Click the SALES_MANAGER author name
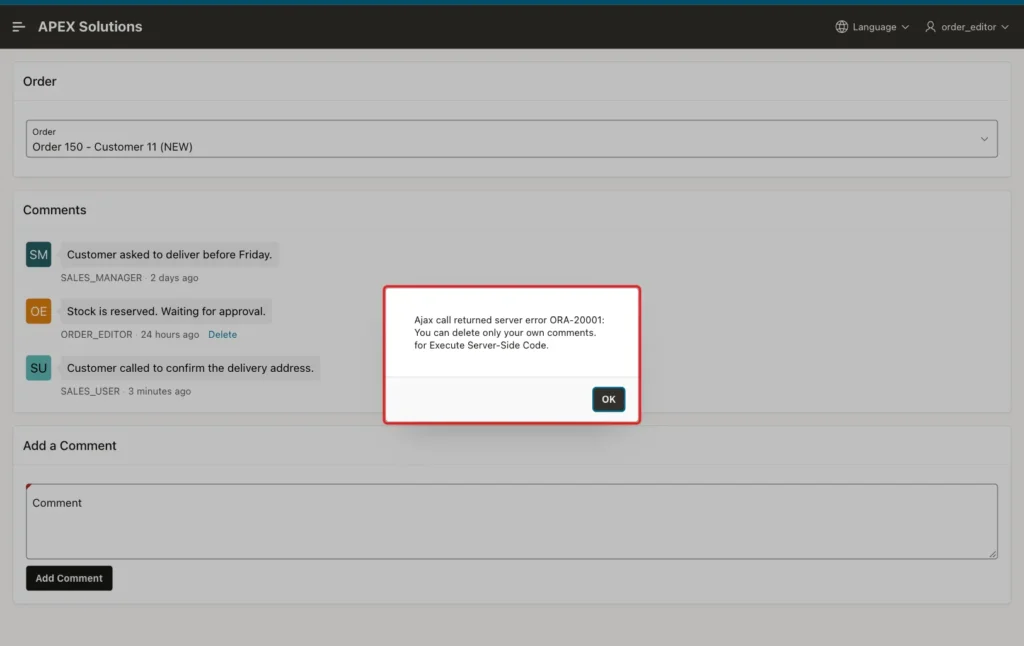 coord(101,278)
